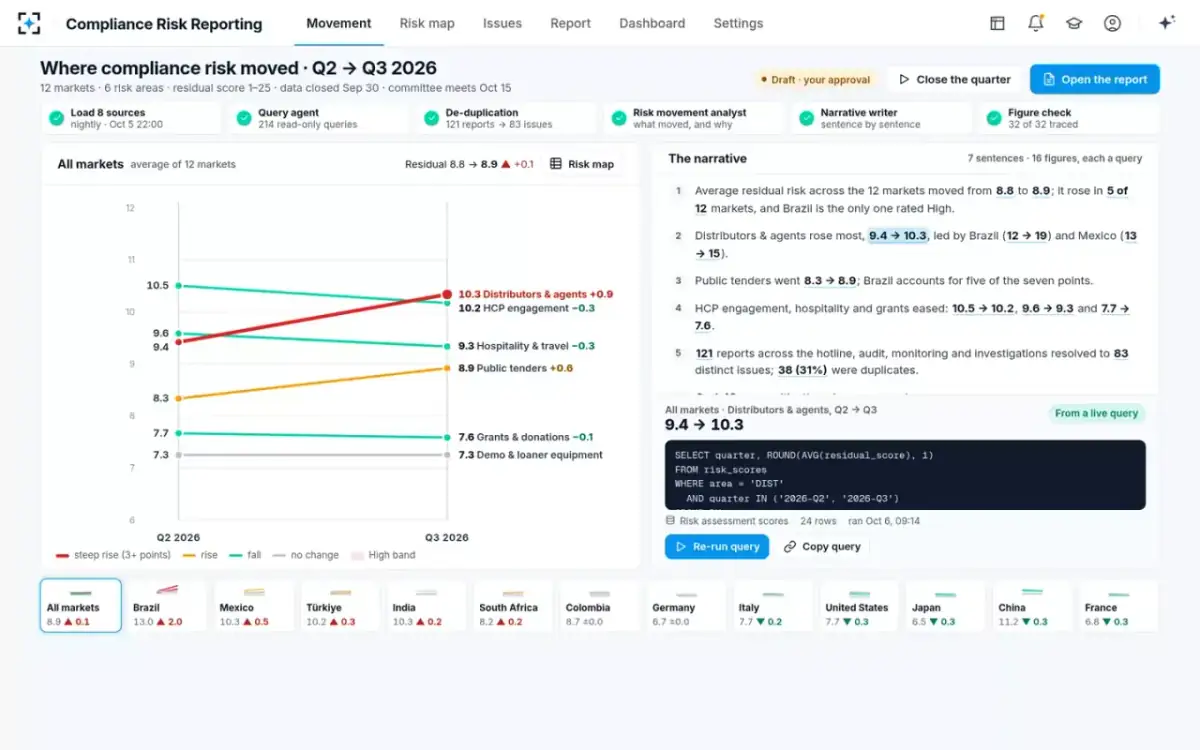Viewport: 1200px width, 750px height.
Task: Click the Narrative writer check icon
Action: click(806, 118)
